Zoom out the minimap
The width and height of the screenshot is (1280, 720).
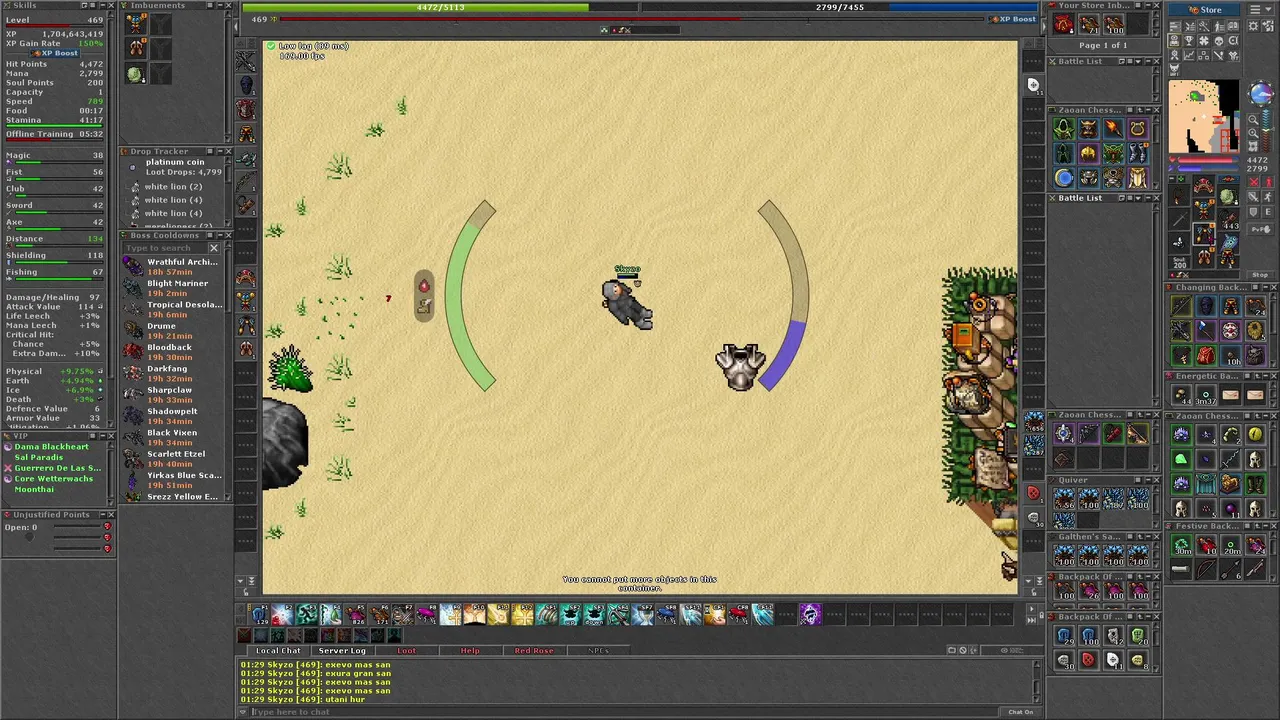point(1253,120)
